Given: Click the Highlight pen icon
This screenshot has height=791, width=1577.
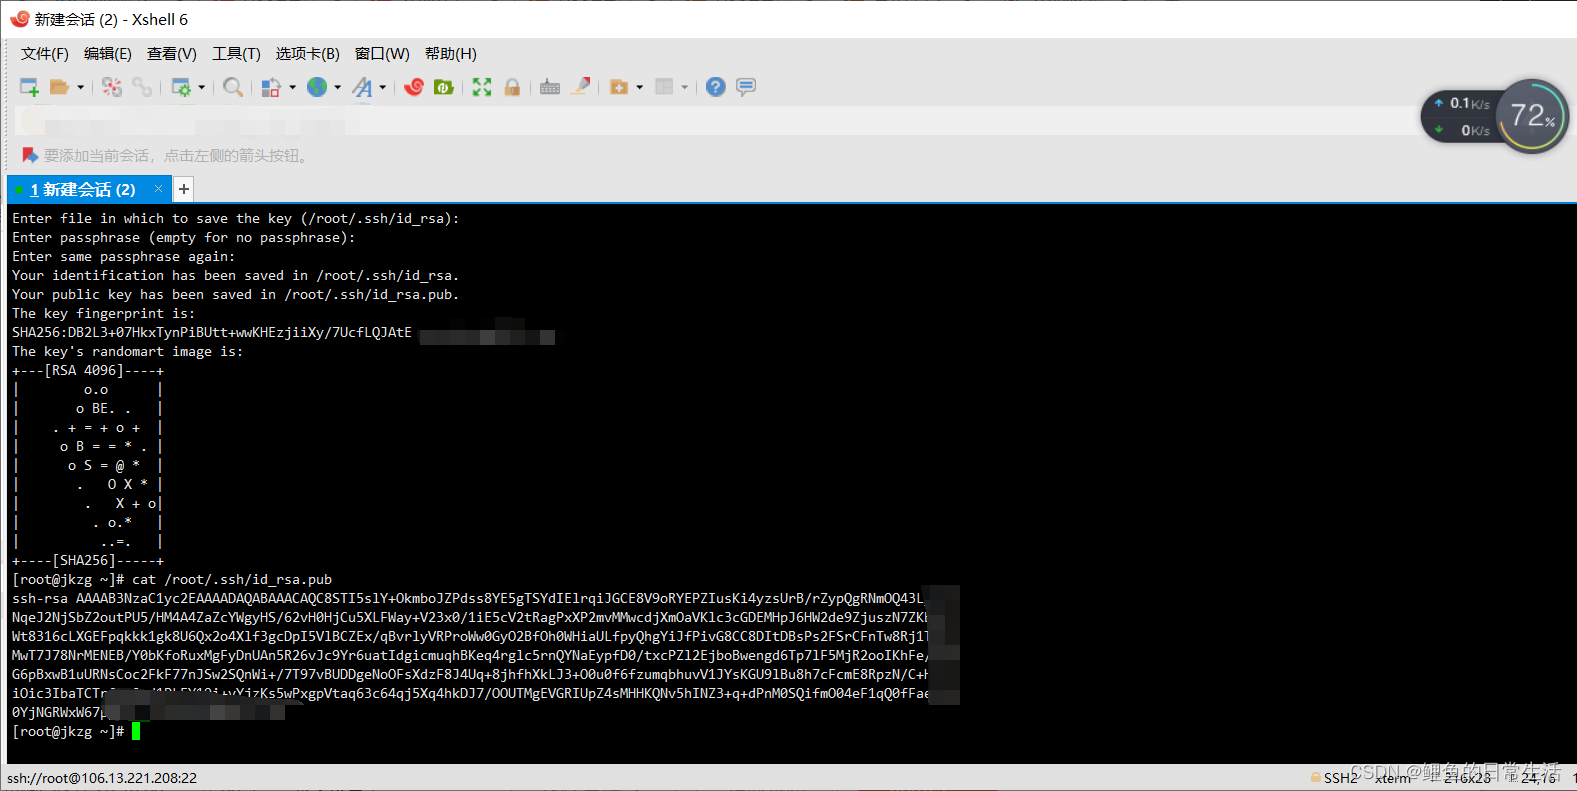Looking at the screenshot, I should (580, 87).
